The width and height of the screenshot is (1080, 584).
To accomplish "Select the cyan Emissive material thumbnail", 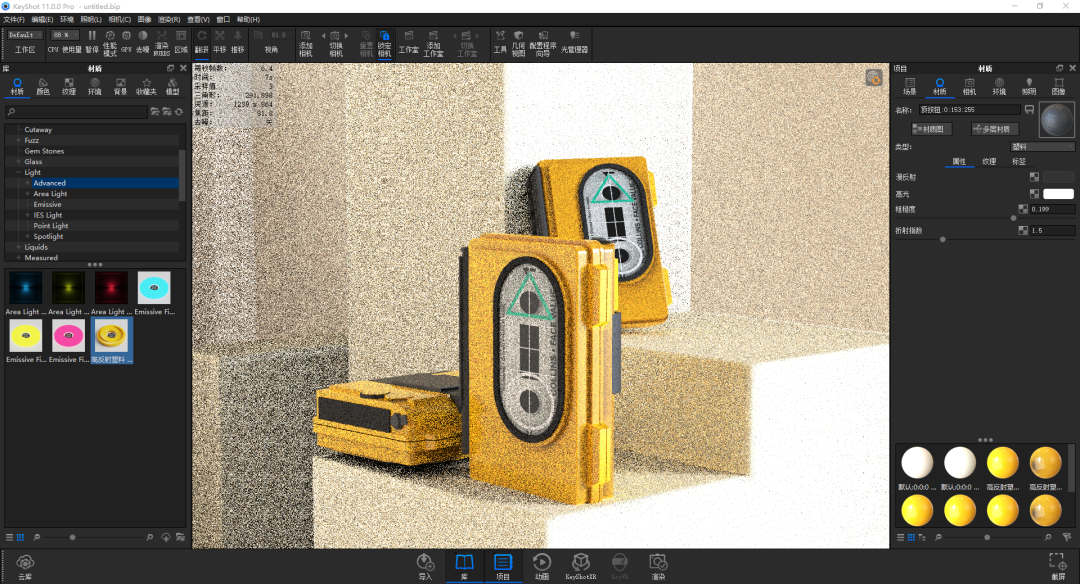I will point(154,290).
